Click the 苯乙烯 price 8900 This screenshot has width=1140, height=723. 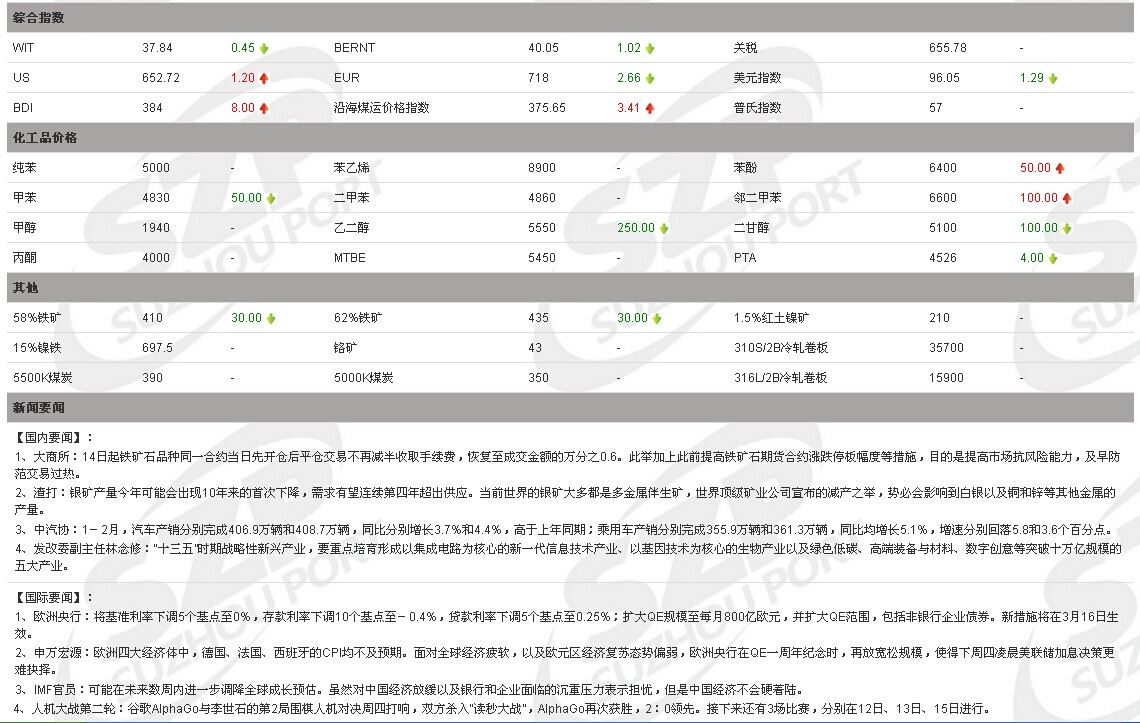(x=542, y=168)
